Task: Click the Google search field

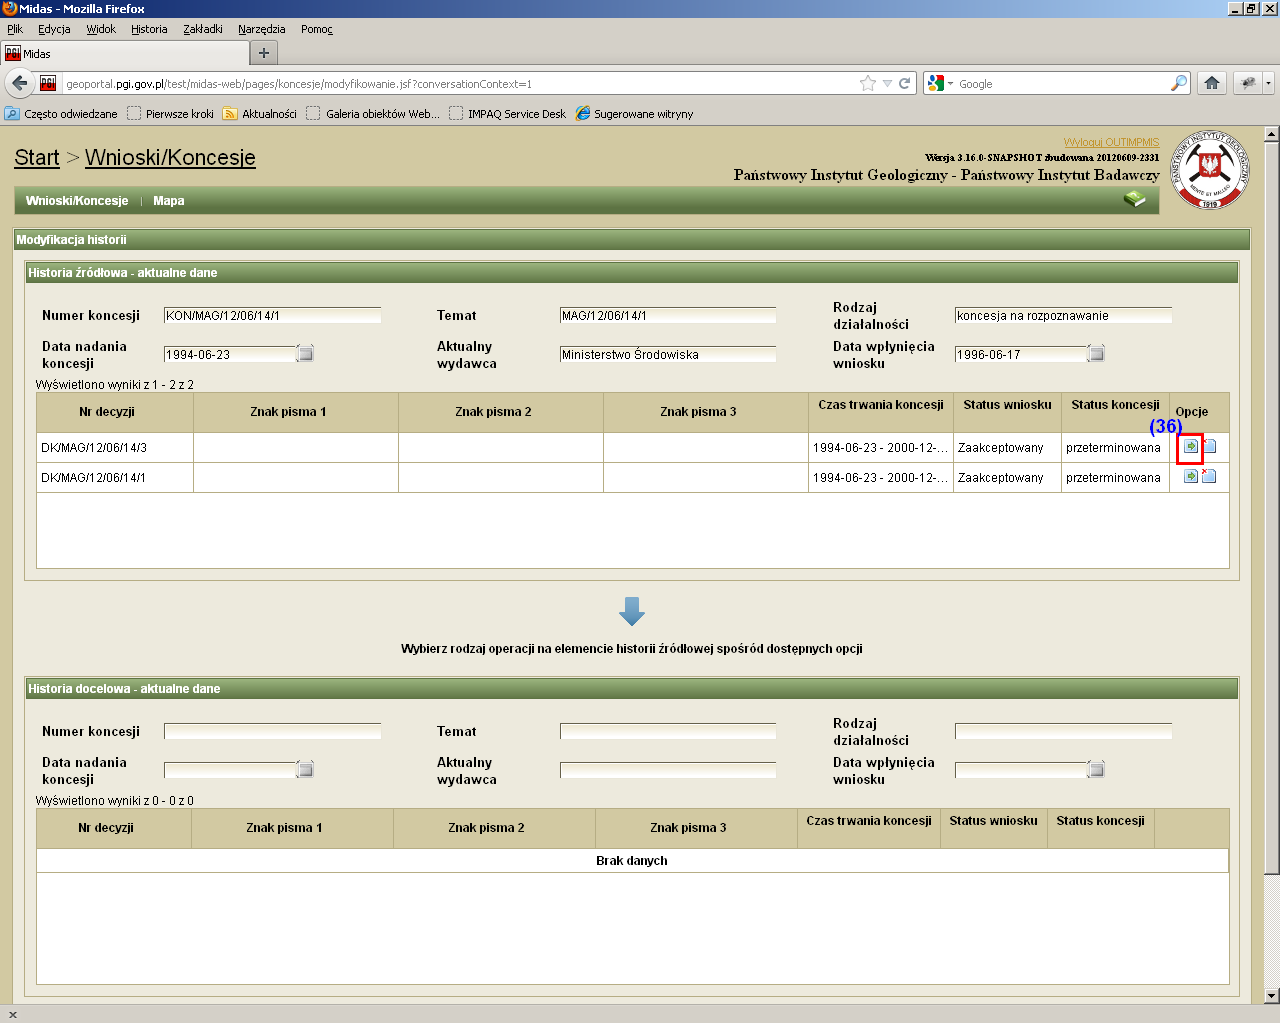Action: pos(1063,84)
